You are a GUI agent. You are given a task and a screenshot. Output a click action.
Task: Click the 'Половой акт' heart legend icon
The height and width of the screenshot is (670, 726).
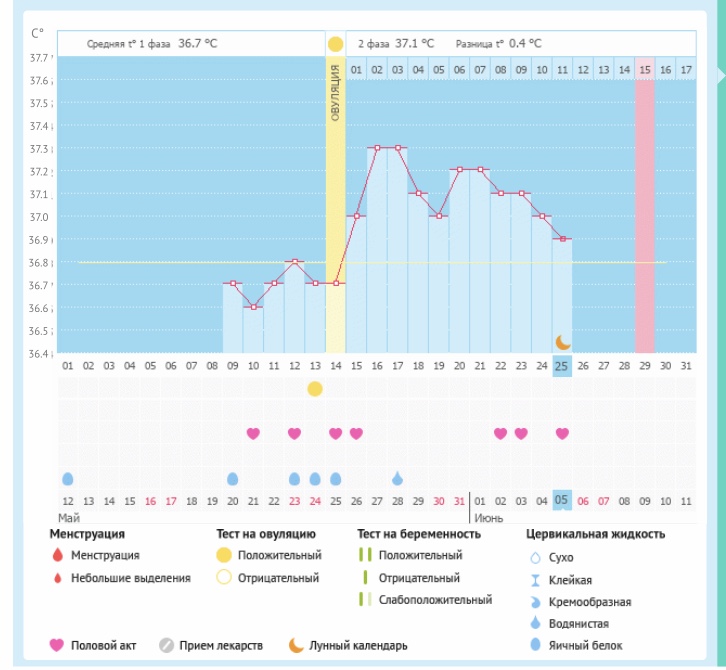pos(57,645)
